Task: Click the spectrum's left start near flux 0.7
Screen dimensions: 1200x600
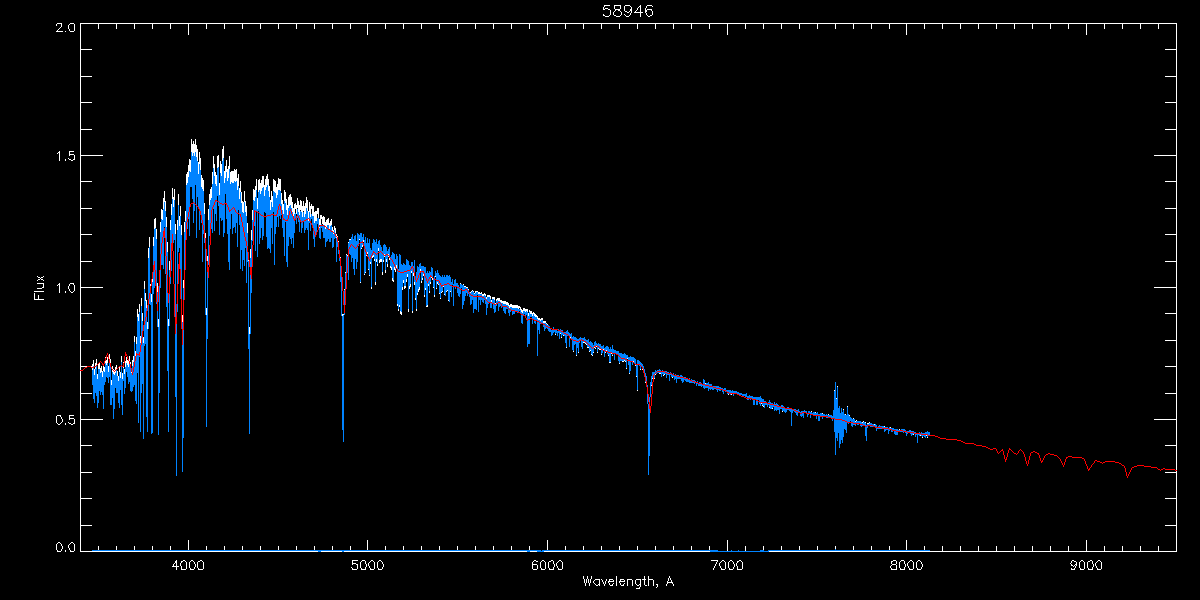Action: (93, 368)
